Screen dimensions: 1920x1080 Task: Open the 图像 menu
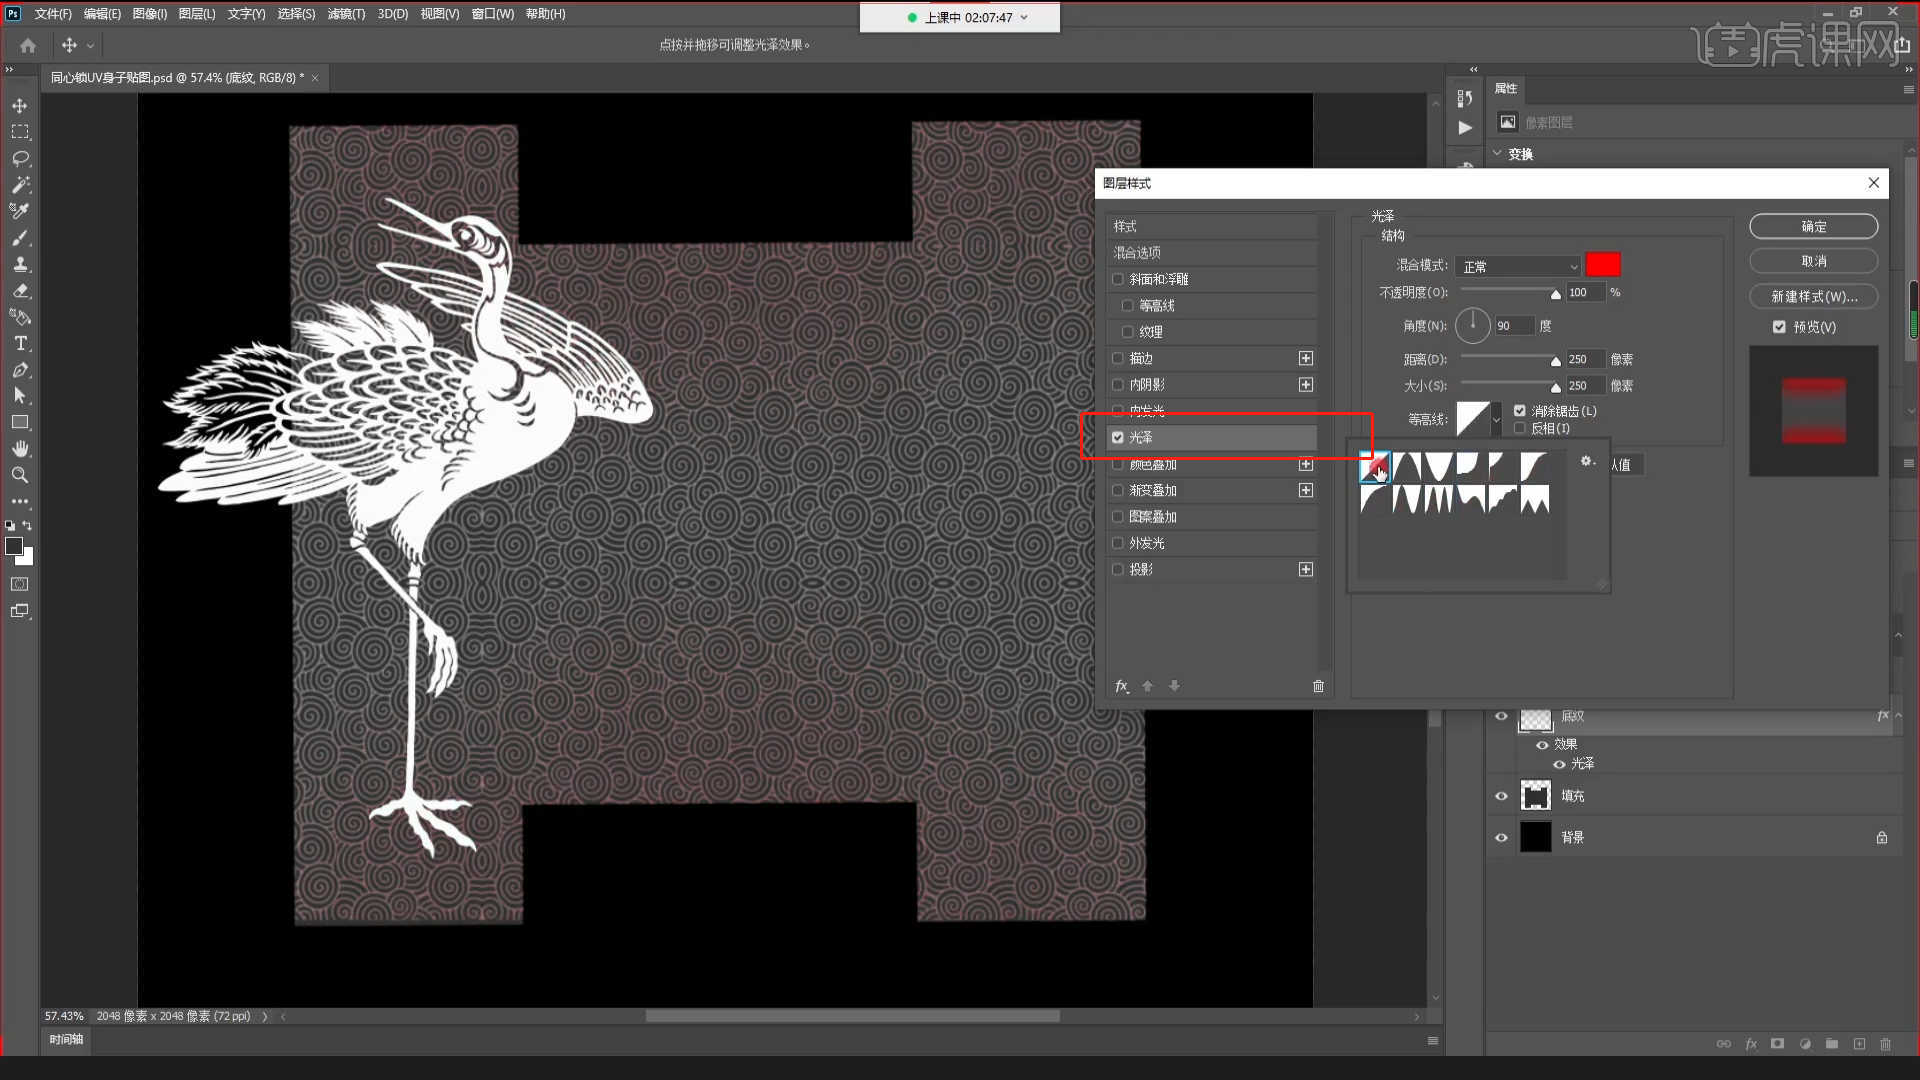[150, 14]
